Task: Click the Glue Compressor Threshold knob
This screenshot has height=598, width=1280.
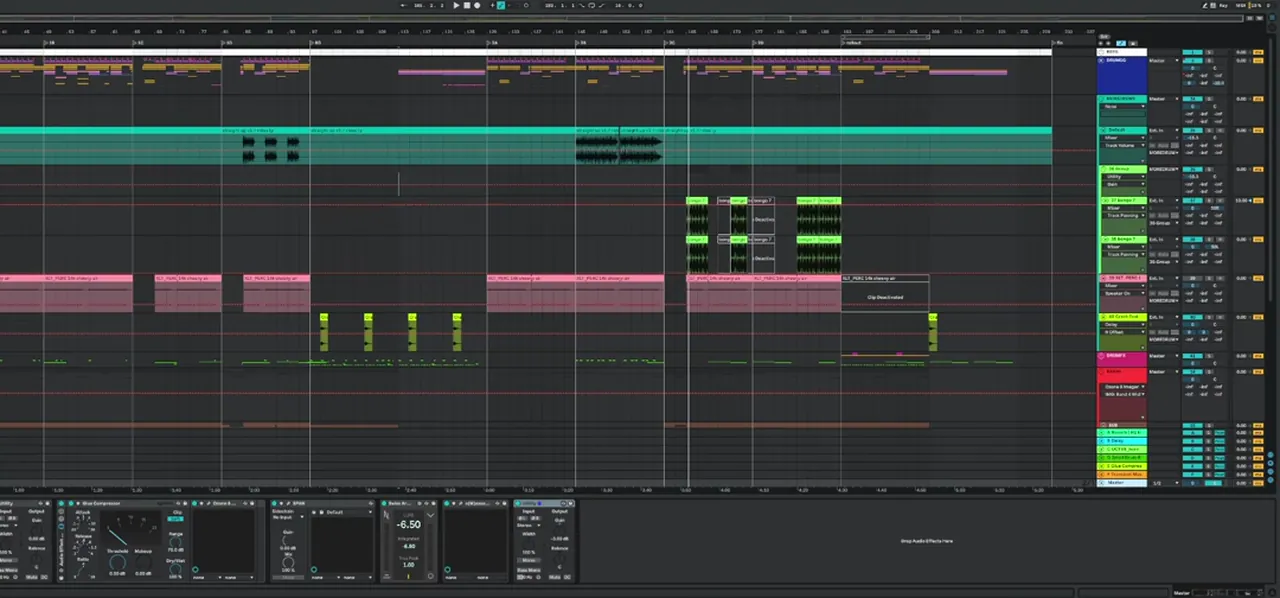Action: click(117, 562)
